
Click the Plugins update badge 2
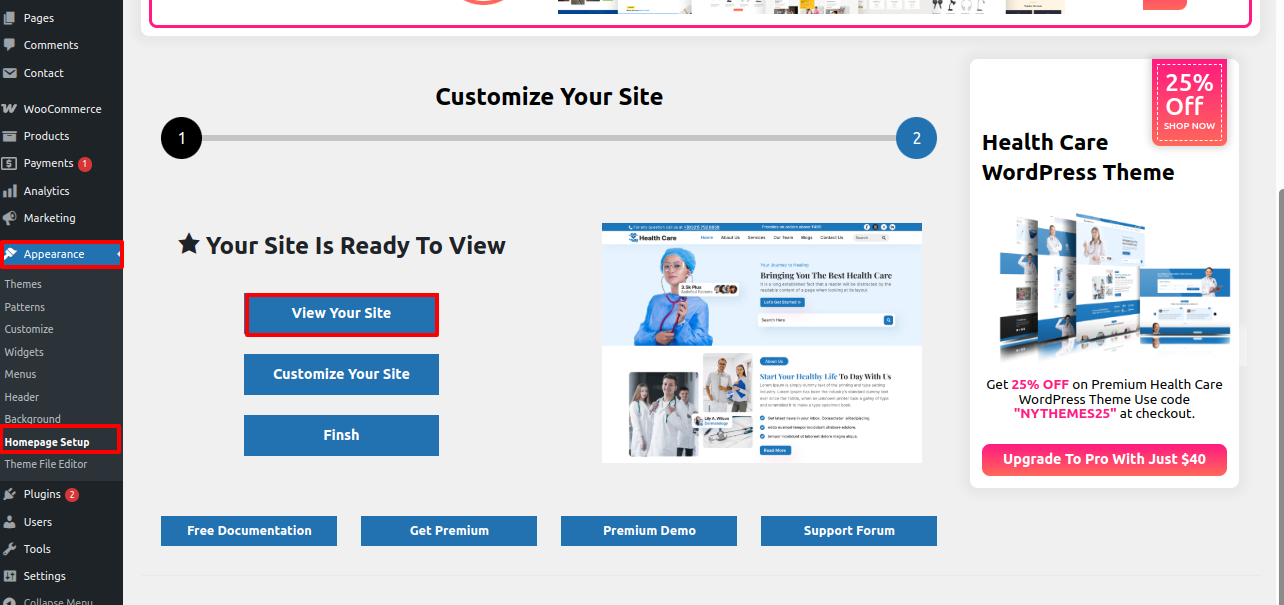point(72,495)
